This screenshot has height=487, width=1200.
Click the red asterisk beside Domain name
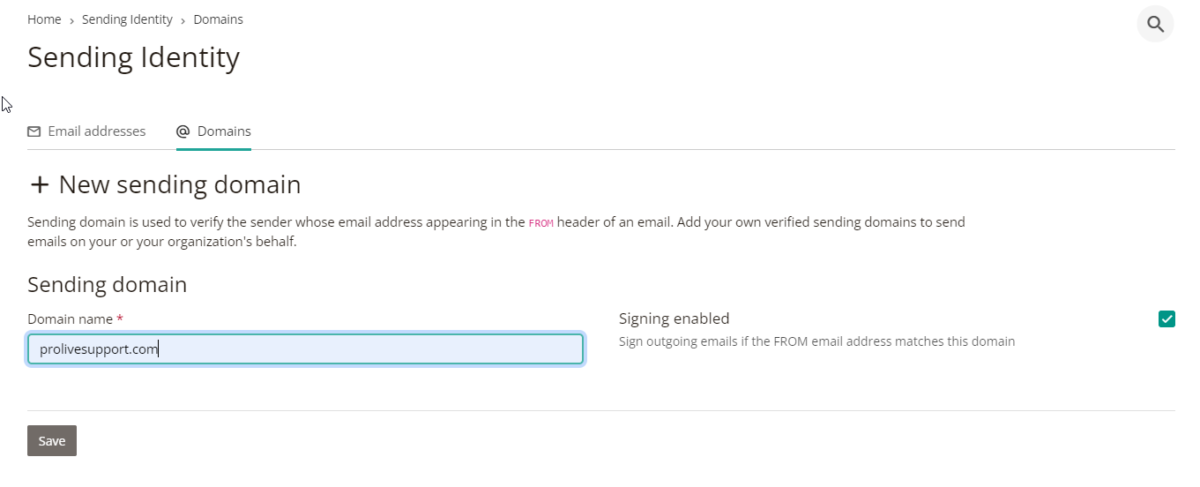point(120,318)
